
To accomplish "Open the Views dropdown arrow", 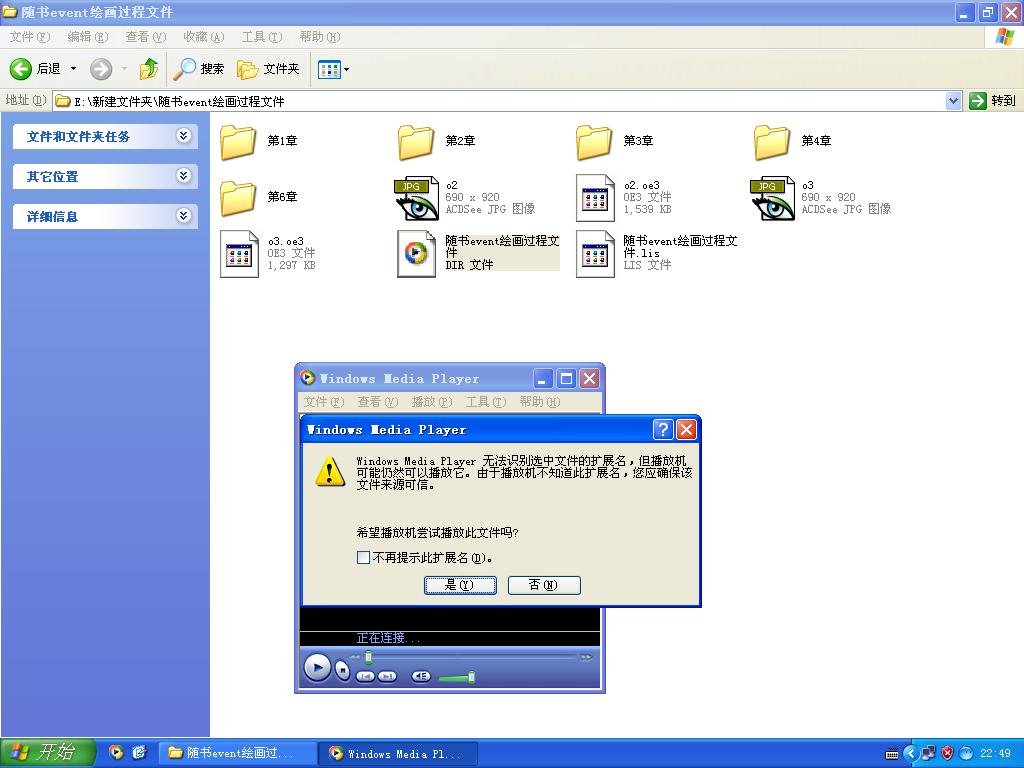I will [346, 69].
